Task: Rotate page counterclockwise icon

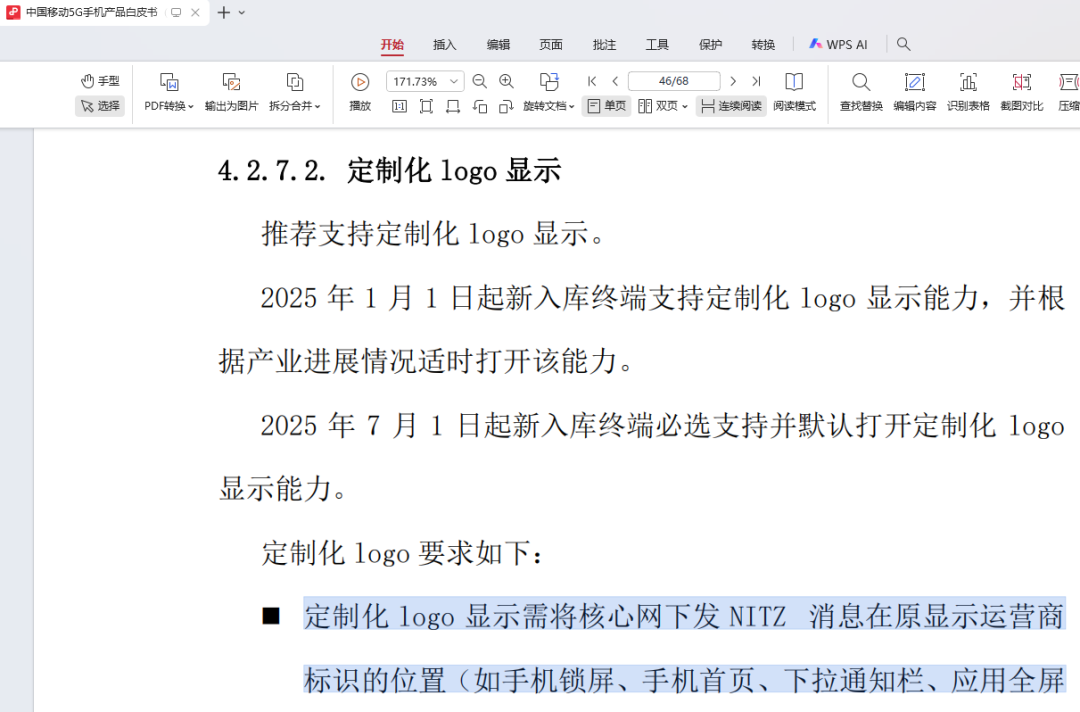Action: (480, 106)
